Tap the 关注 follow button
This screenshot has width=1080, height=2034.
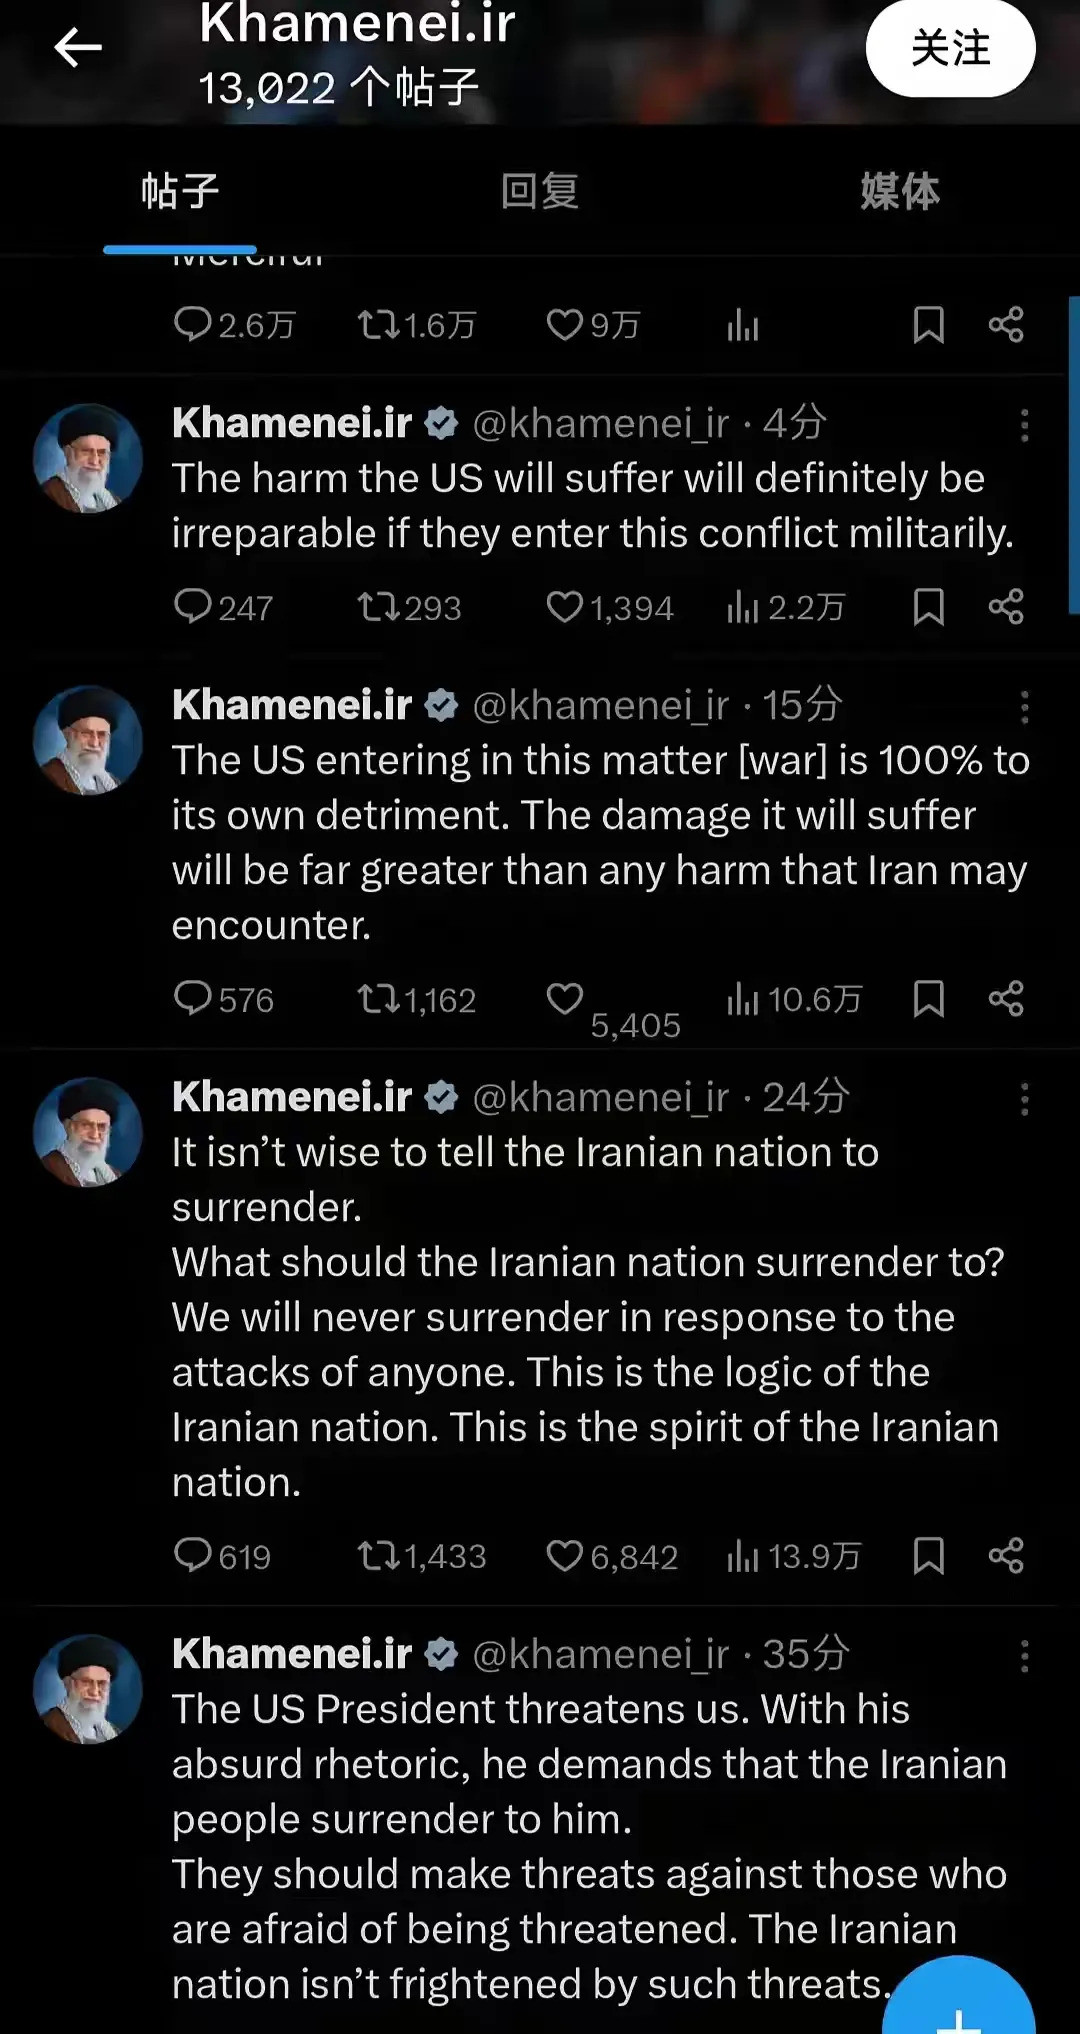950,48
